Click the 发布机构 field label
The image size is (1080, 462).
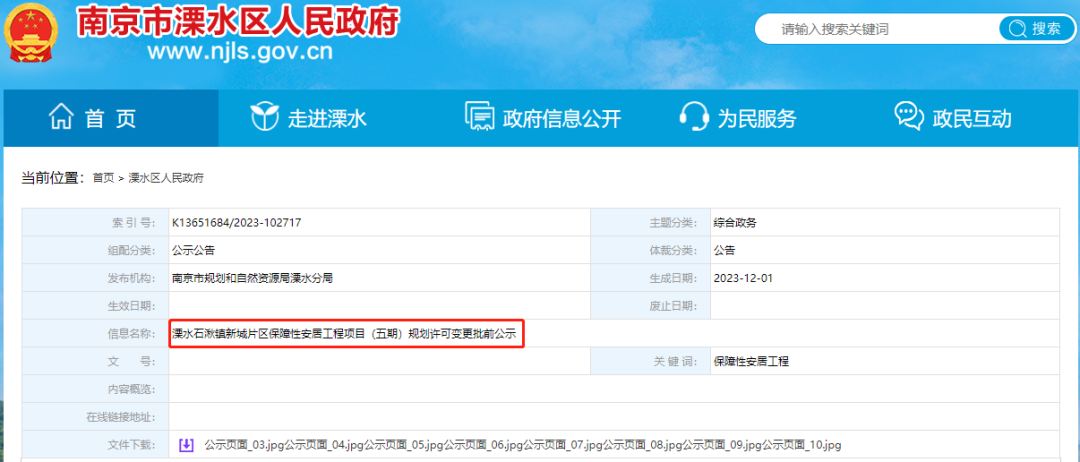click(x=133, y=278)
